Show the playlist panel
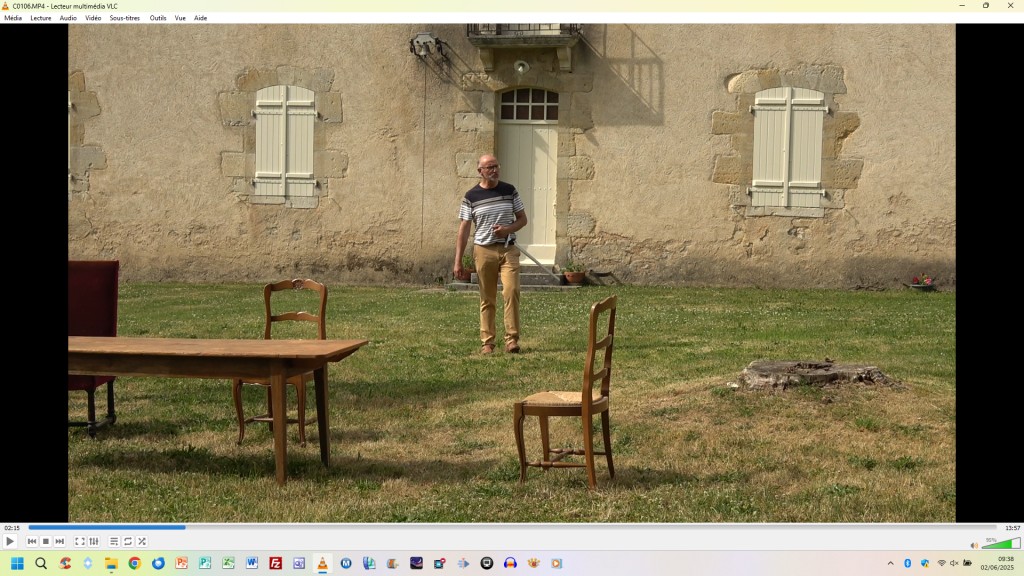Screen dimensions: 1024x576 (x=114, y=541)
